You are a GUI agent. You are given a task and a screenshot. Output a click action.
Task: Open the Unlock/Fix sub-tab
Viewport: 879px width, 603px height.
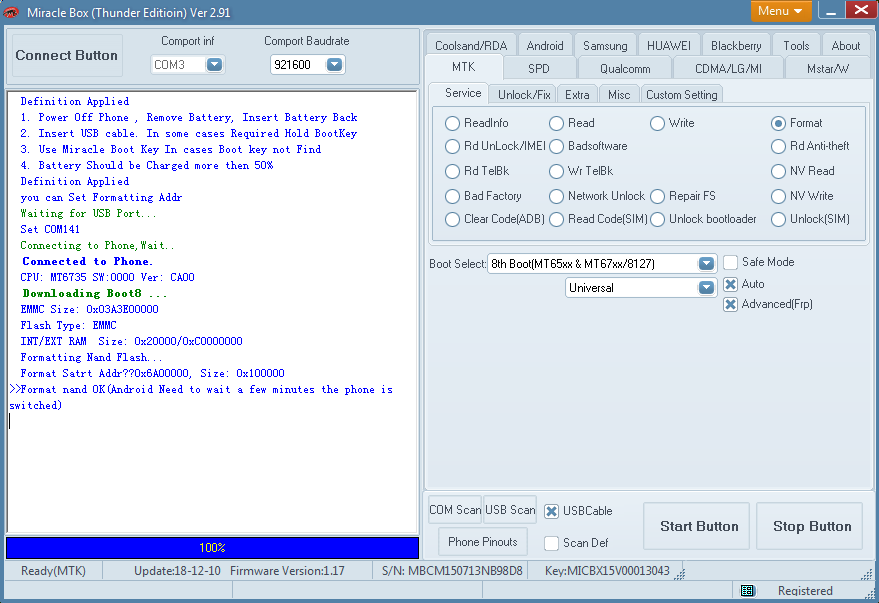tap(524, 95)
